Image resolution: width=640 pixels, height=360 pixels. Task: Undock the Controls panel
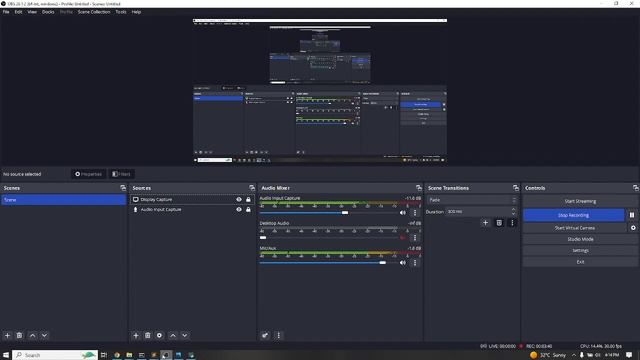point(636,188)
